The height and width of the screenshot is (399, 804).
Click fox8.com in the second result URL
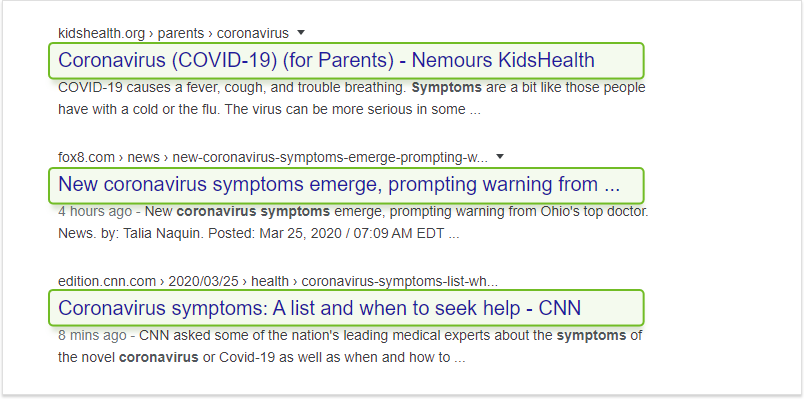coord(86,157)
